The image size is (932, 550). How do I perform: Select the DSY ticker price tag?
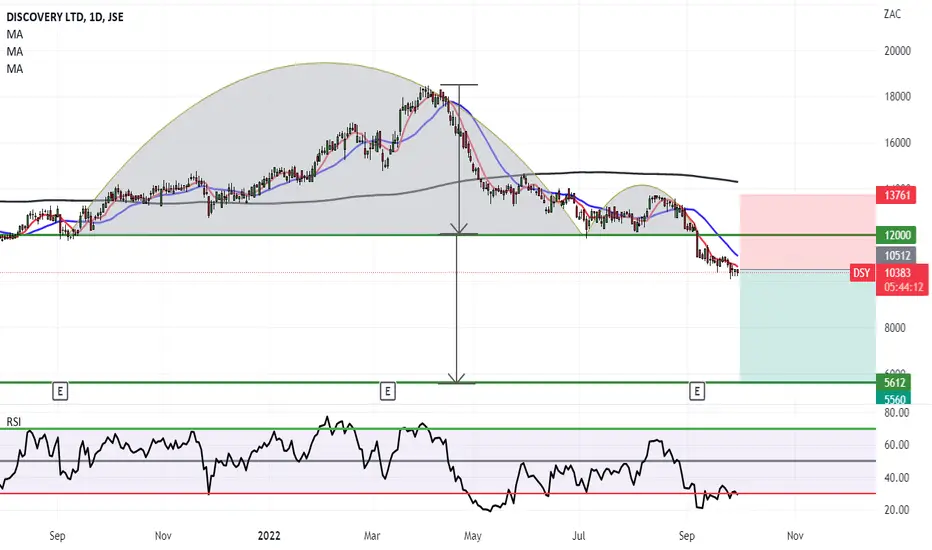862,273
